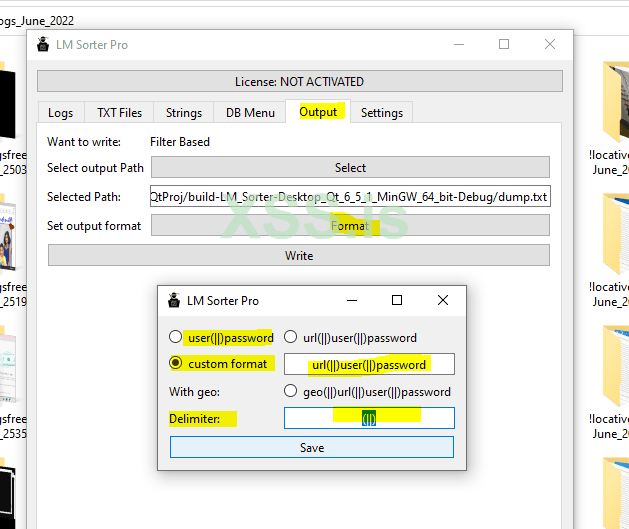This screenshot has height=529, width=629.
Task: Click Select to choose output path
Action: pyautogui.click(x=350, y=167)
